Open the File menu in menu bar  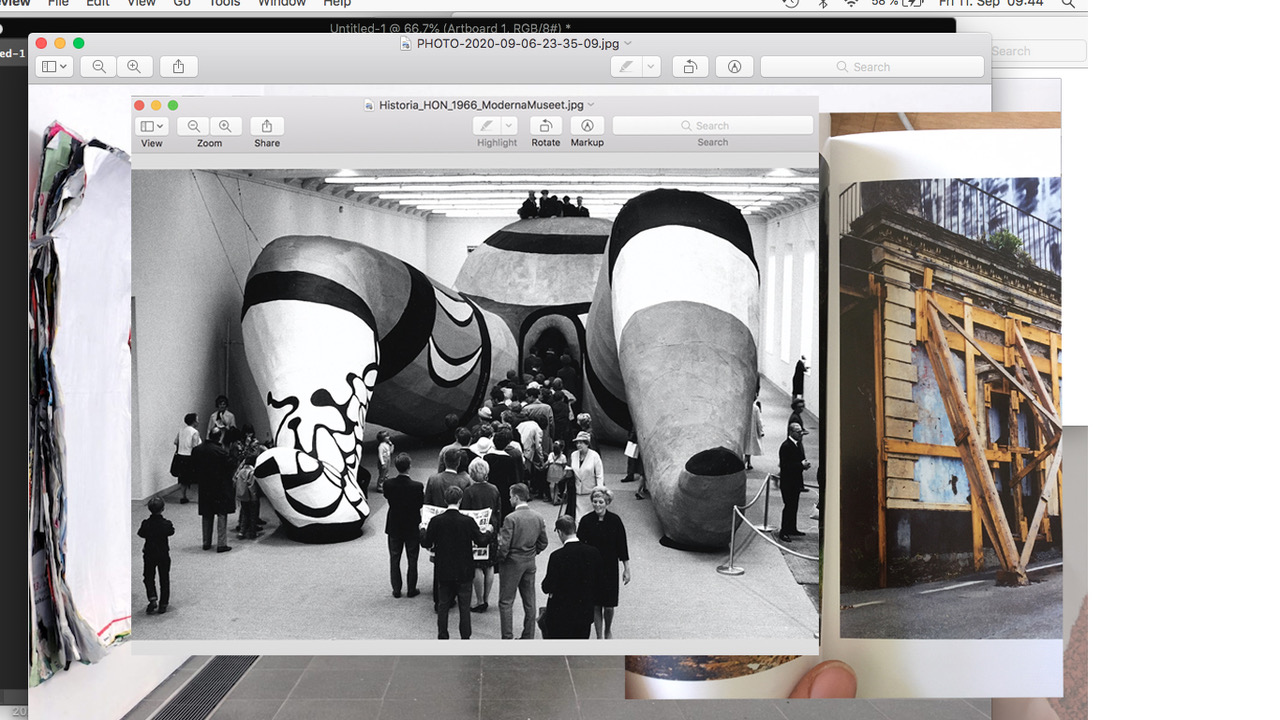click(58, 4)
